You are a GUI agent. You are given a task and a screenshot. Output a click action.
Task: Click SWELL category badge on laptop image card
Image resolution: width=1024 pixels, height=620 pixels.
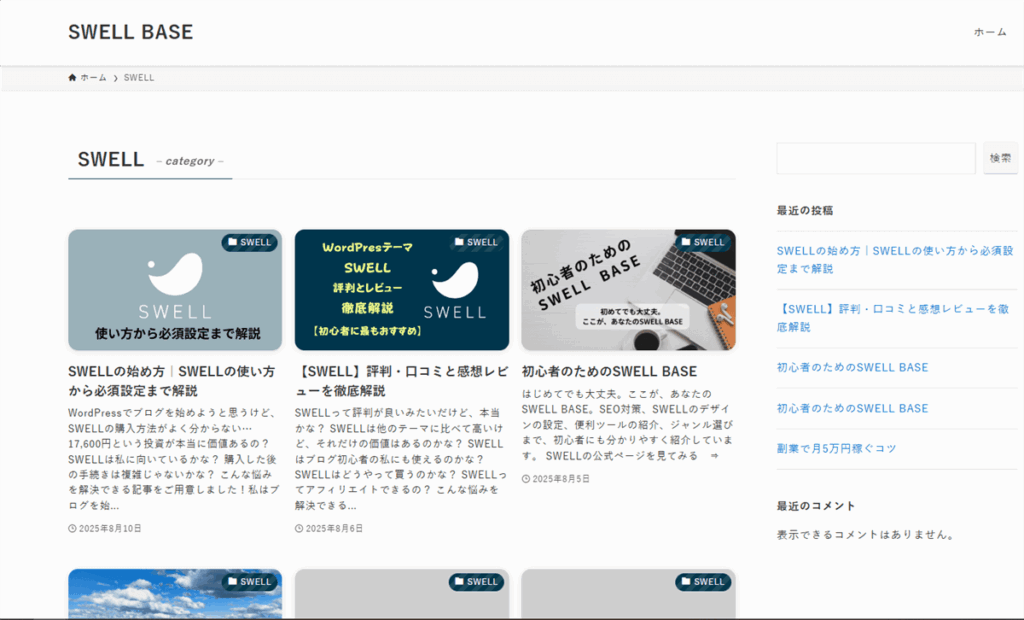[703, 242]
